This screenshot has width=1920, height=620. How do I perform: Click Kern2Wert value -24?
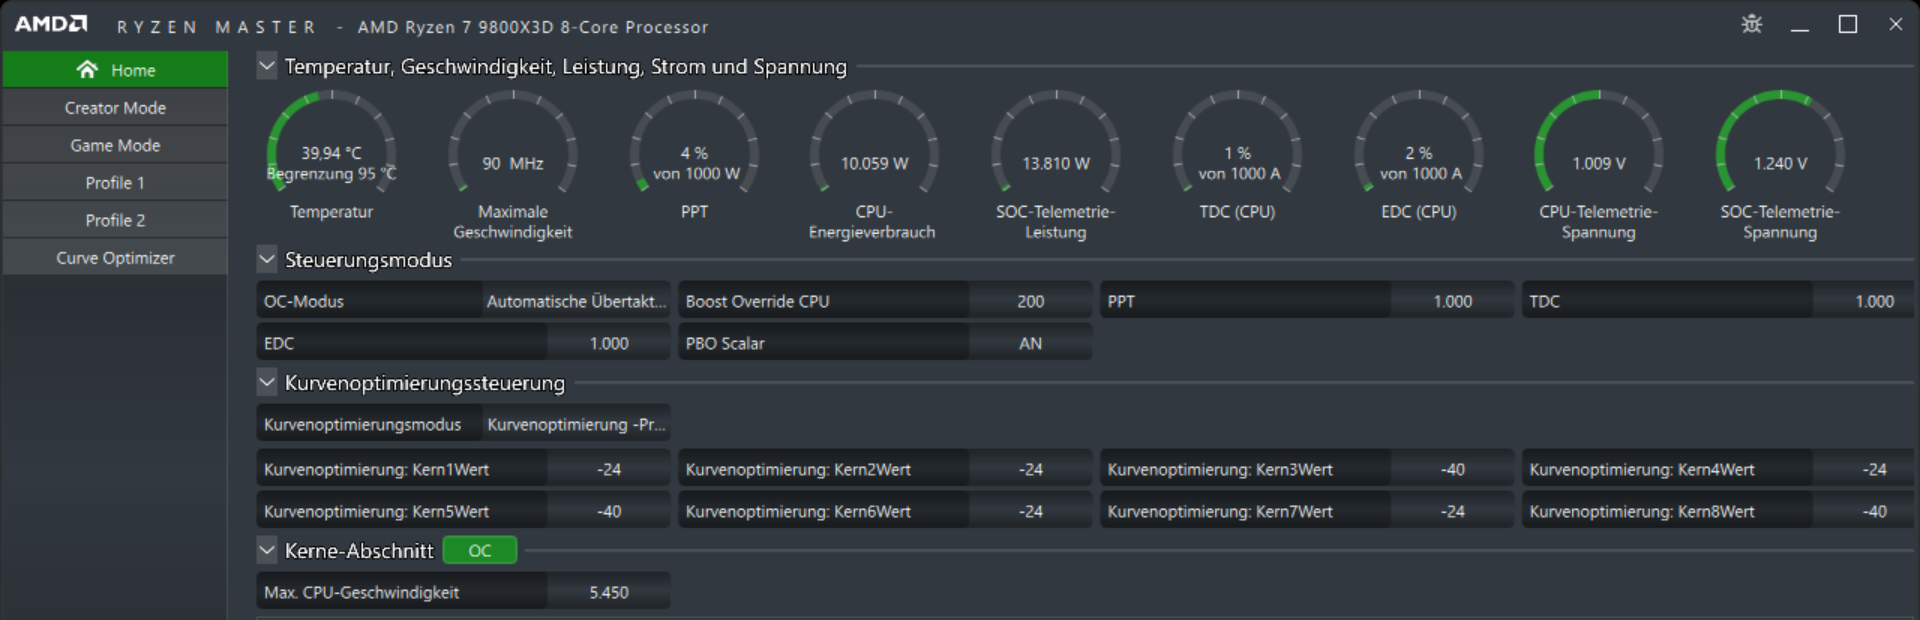coord(1030,469)
